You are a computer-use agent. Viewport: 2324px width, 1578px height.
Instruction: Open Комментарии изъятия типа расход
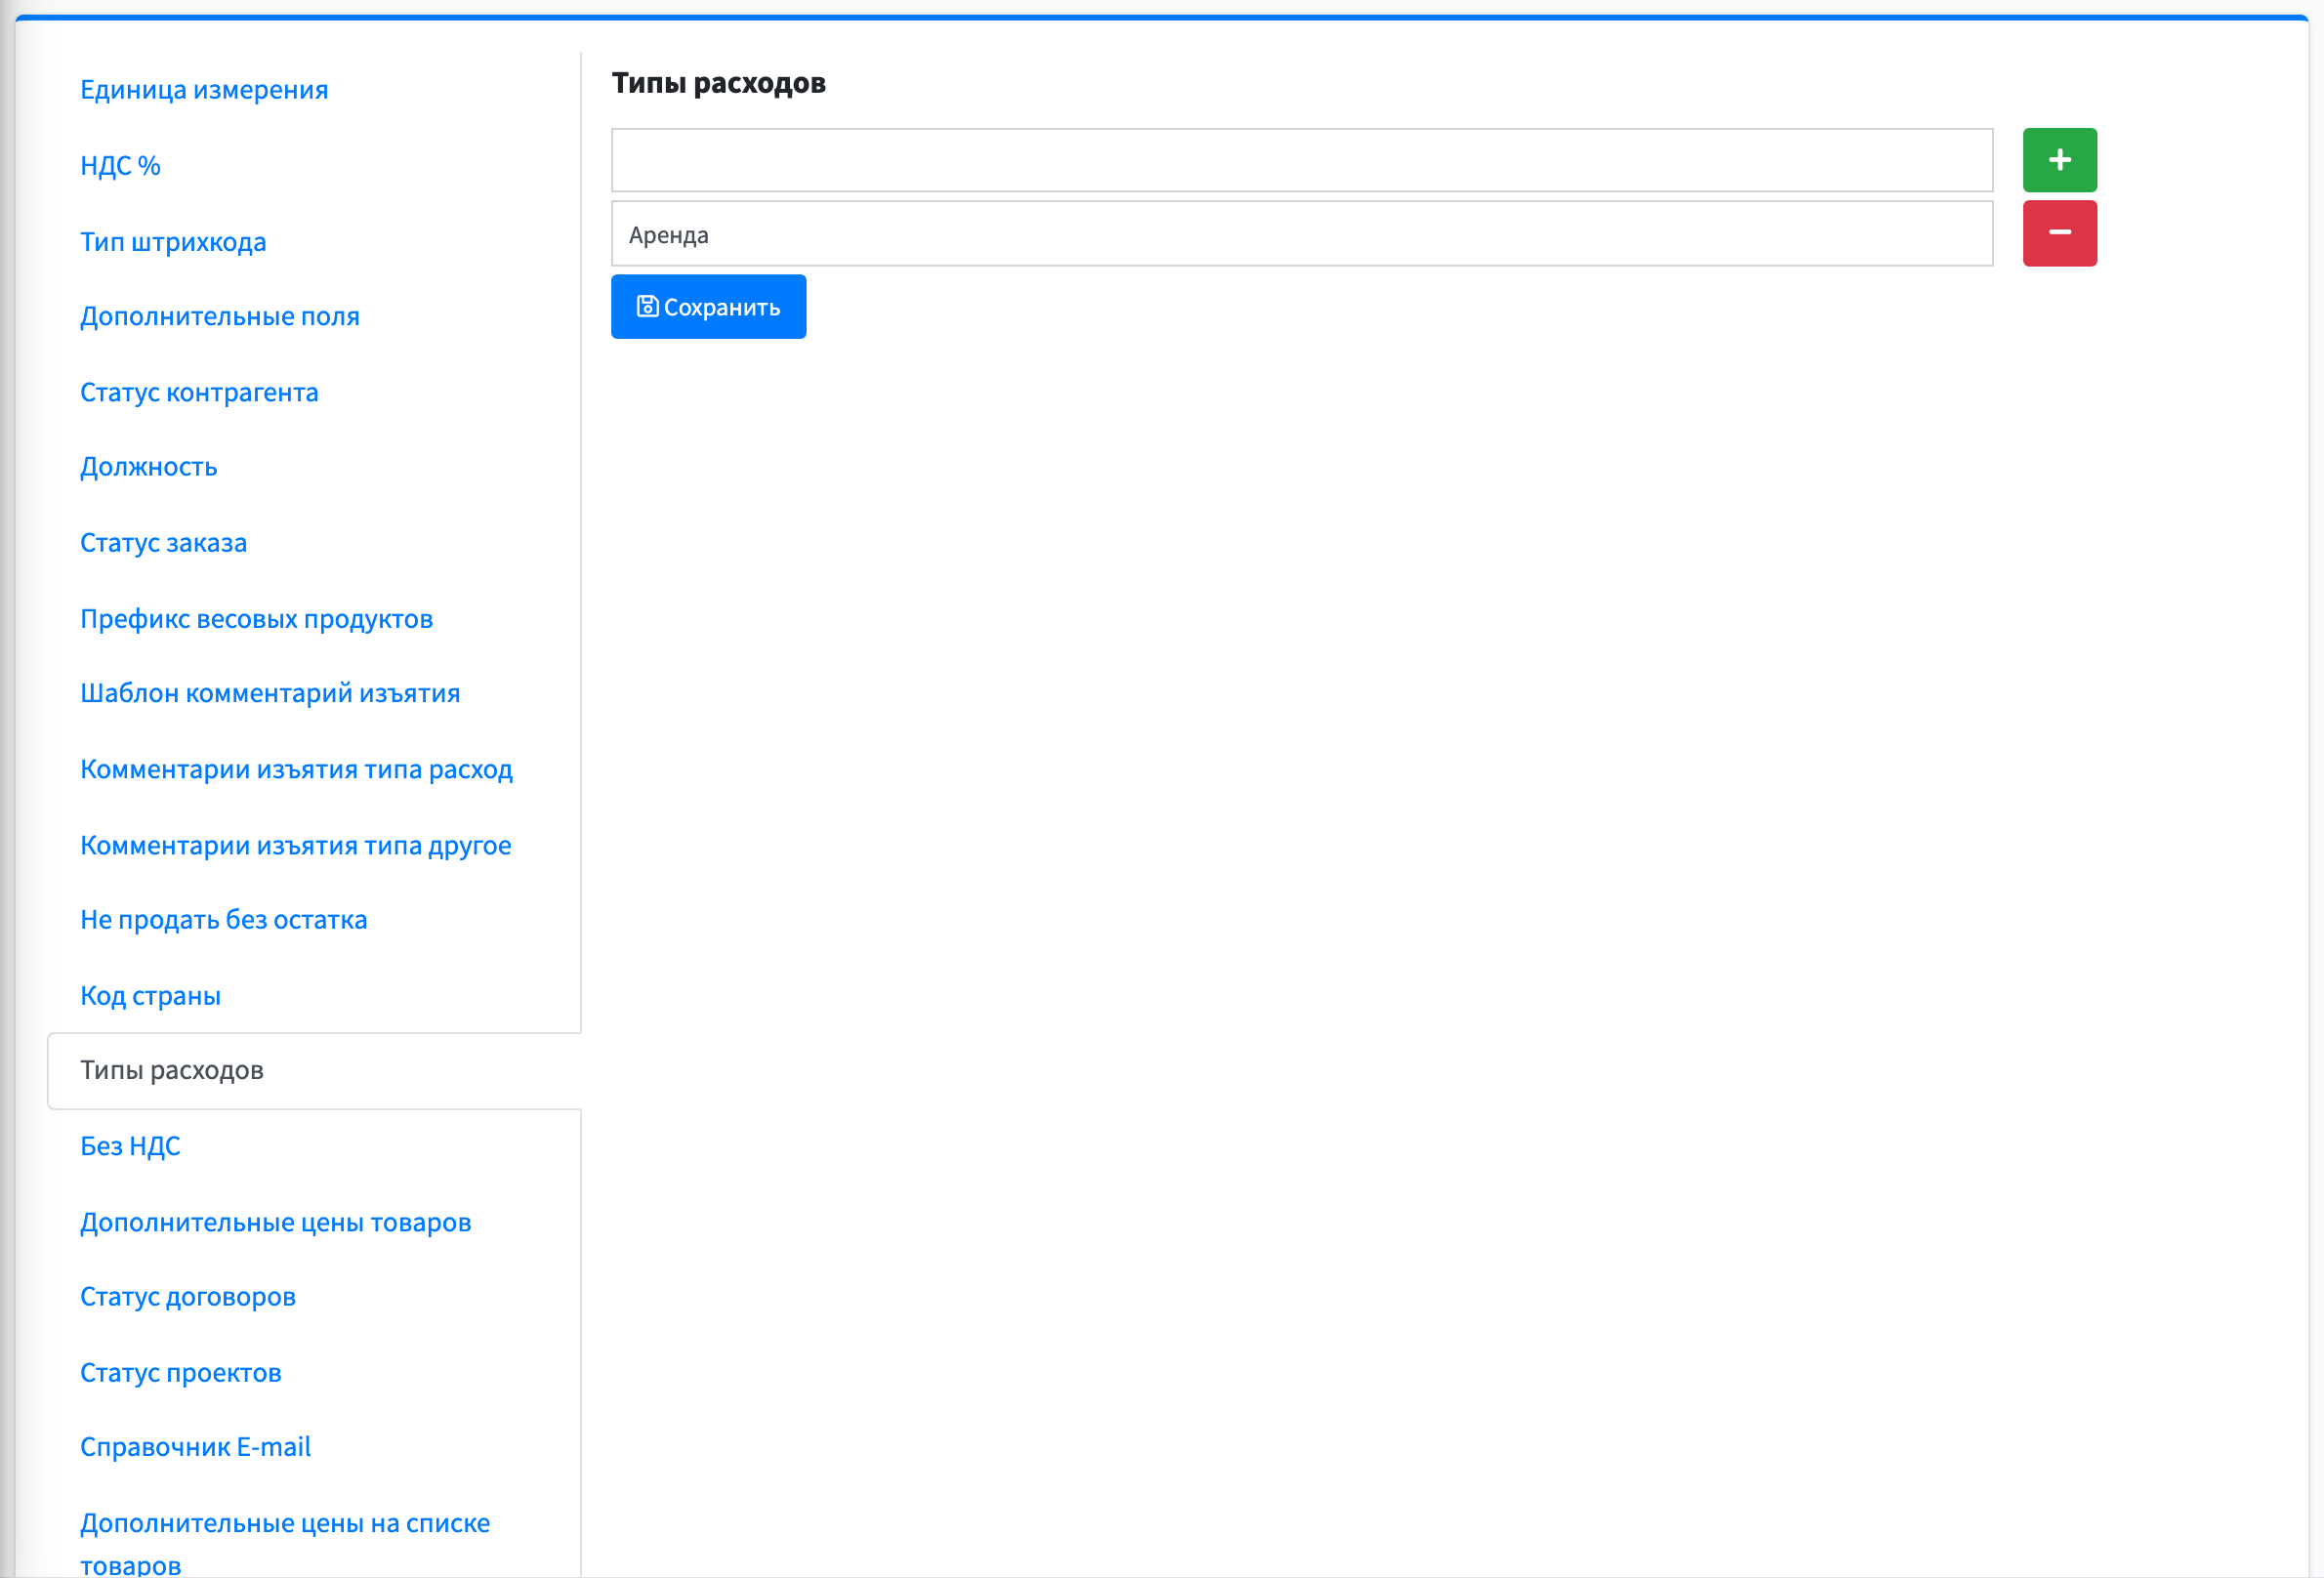(x=296, y=769)
